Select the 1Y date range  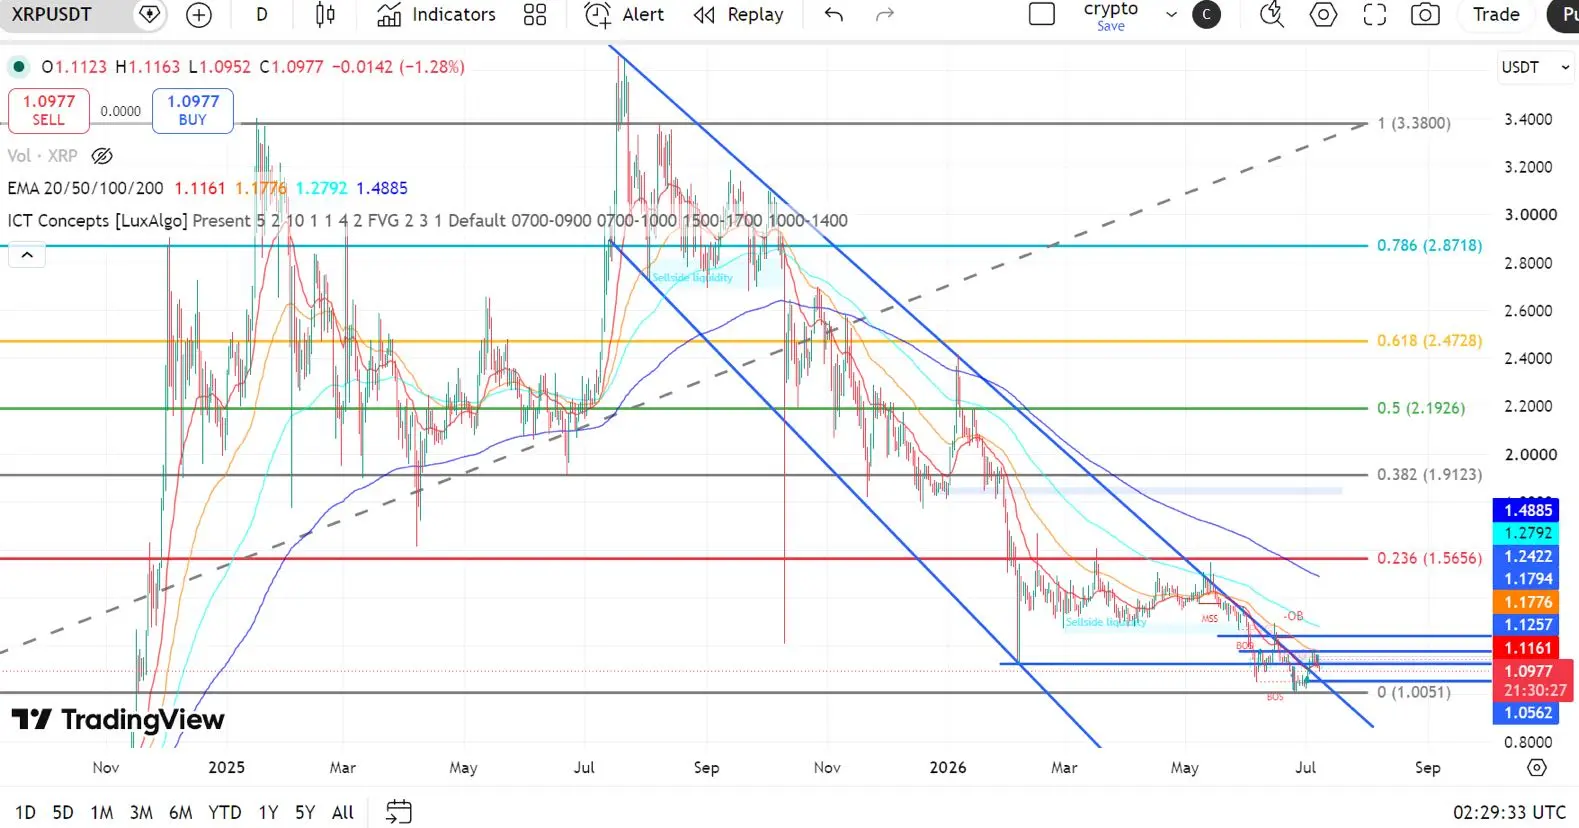(268, 812)
